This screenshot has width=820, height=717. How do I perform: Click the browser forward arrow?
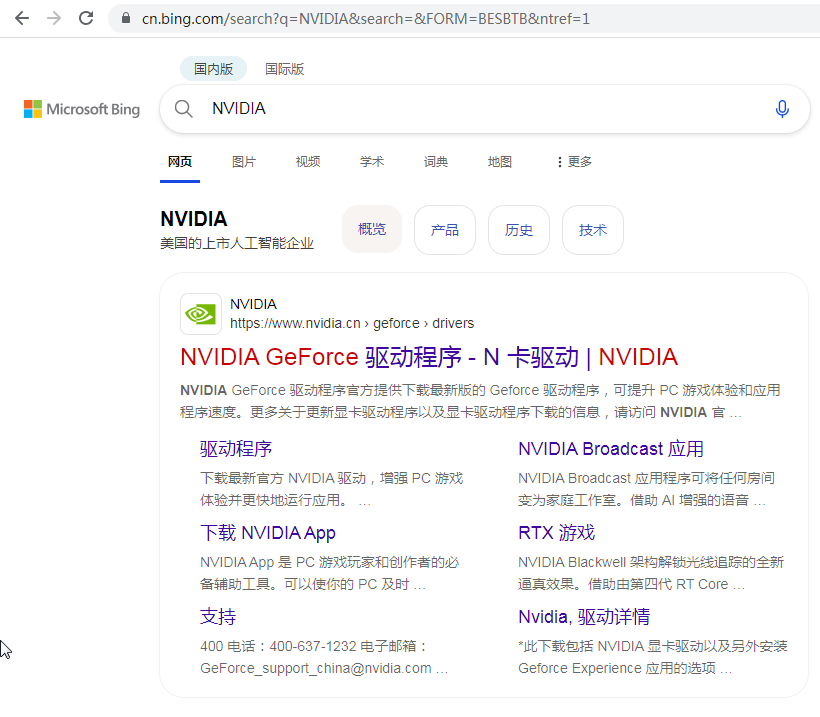[x=54, y=18]
